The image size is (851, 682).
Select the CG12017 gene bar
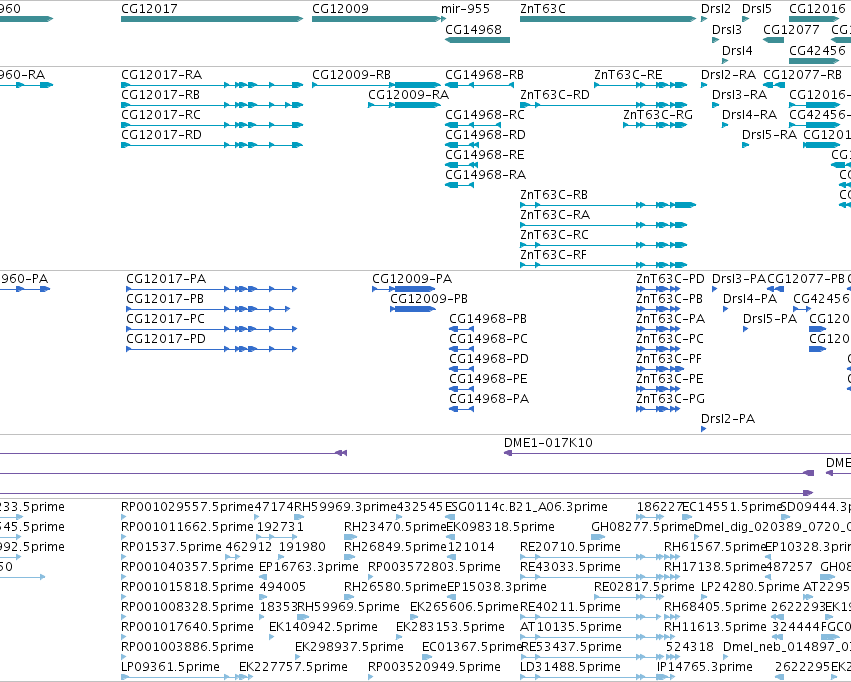click(212, 19)
